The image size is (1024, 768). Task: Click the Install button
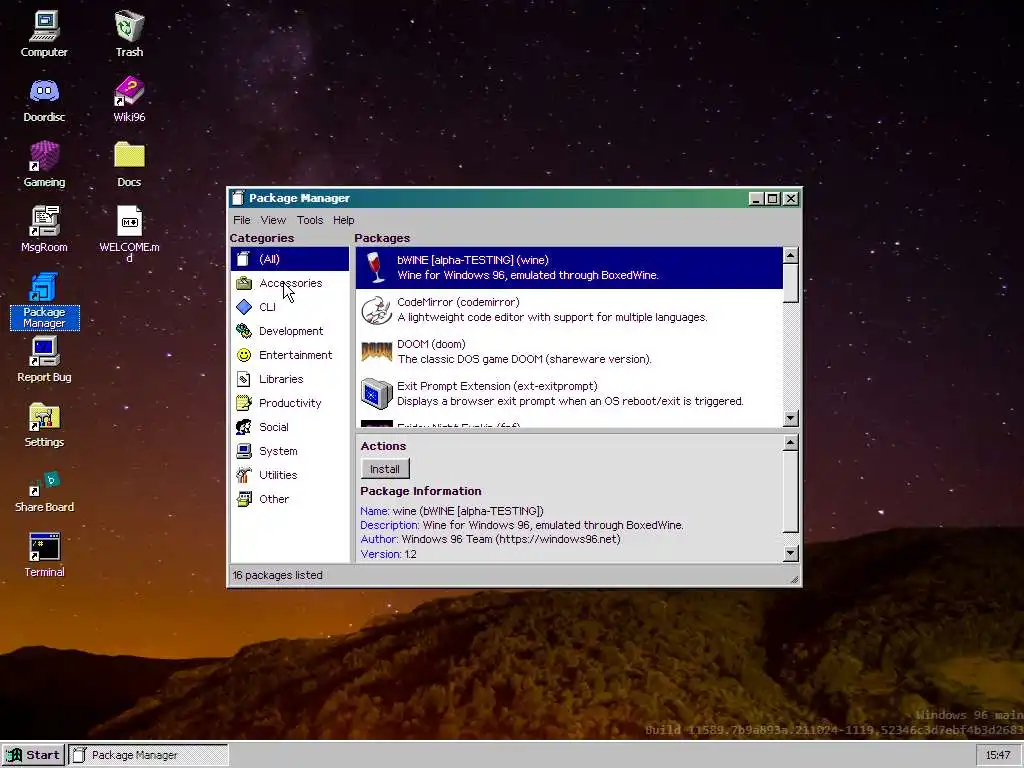click(x=385, y=469)
